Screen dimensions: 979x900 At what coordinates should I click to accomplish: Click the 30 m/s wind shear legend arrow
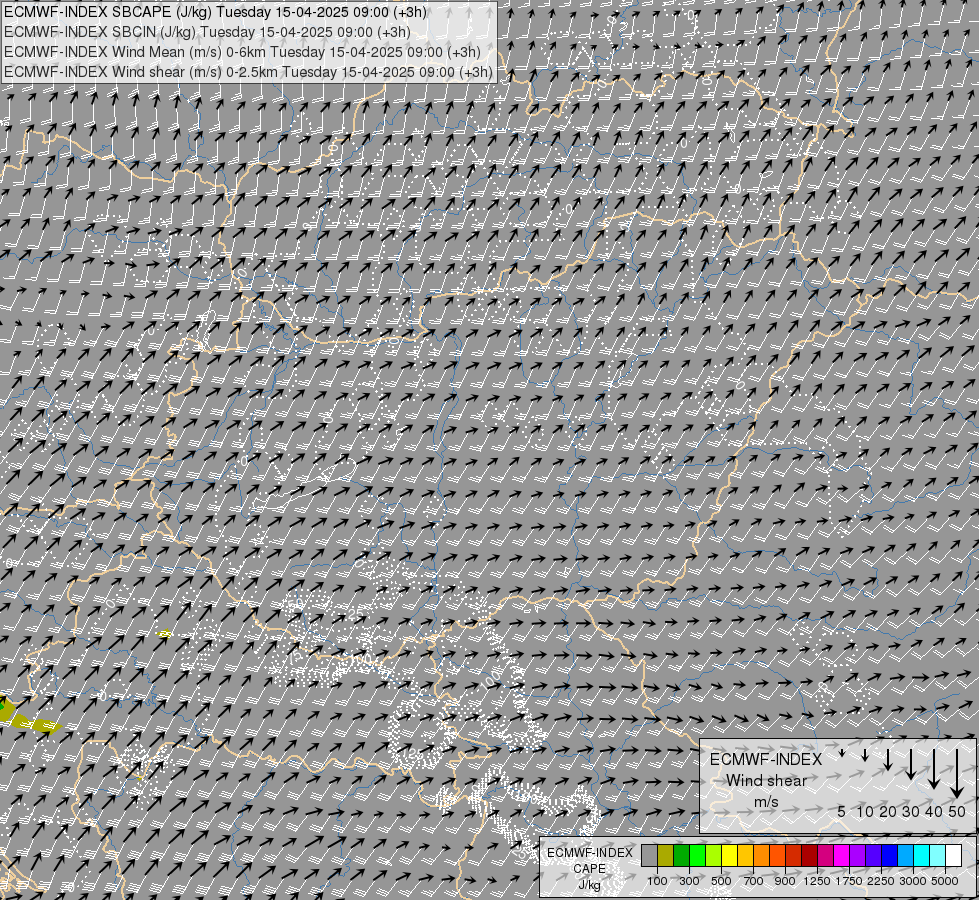911,764
